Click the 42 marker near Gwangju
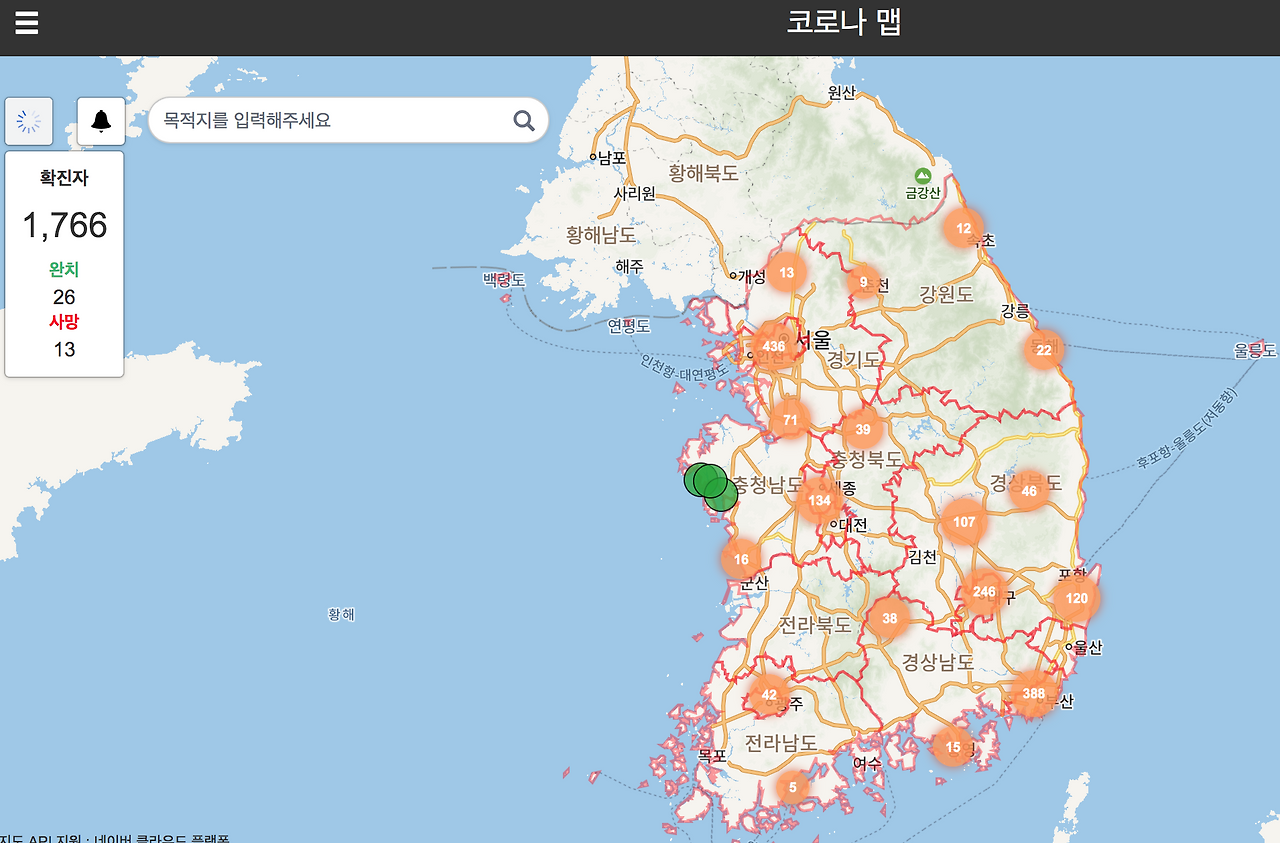Screen dimensions: 1280x843 (x=769, y=692)
